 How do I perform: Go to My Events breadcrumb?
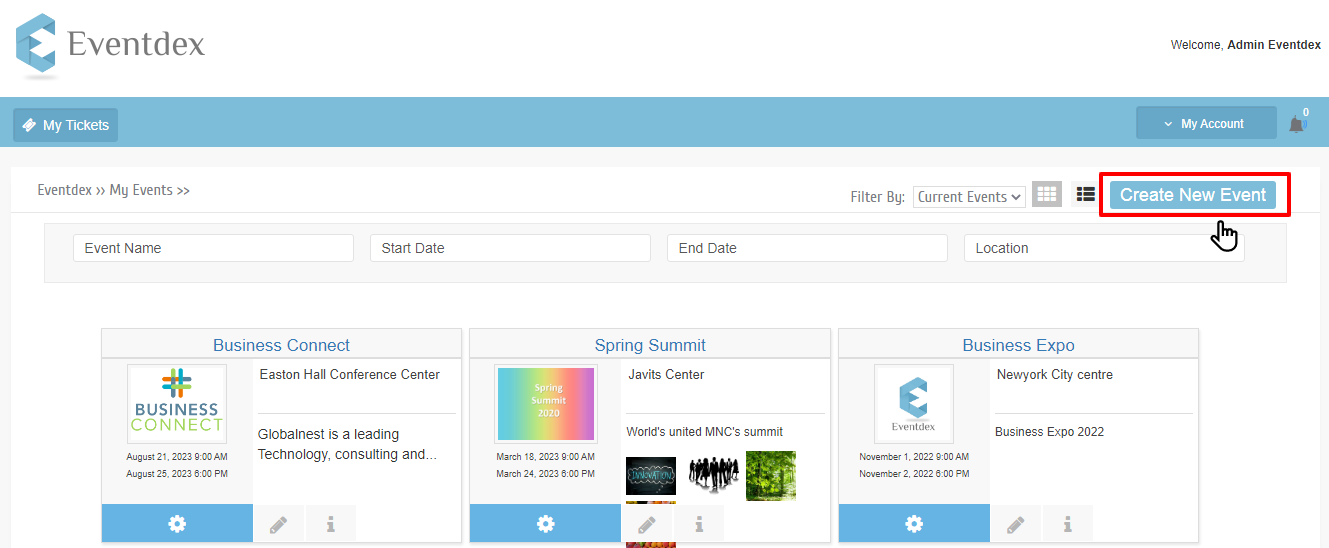click(141, 190)
